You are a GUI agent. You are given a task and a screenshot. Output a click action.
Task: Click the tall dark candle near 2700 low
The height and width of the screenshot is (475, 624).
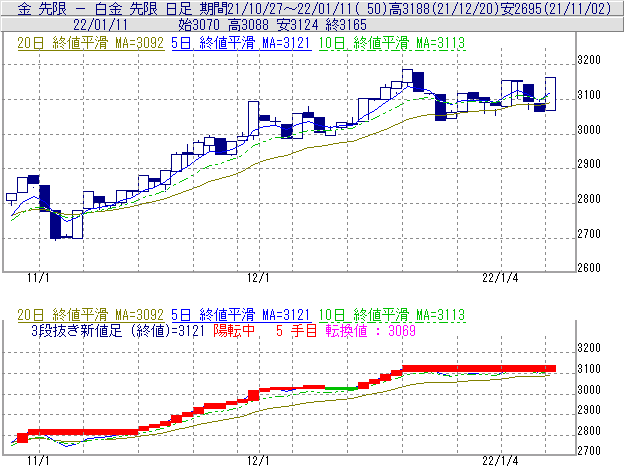pyautogui.click(x=56, y=212)
